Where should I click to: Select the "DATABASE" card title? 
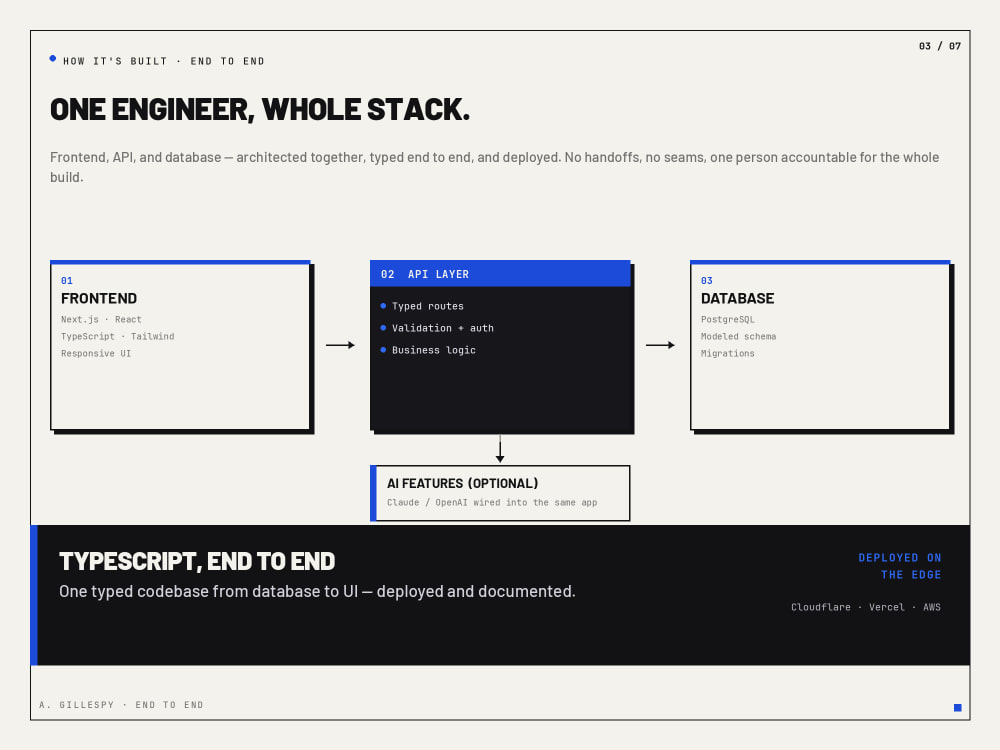[x=737, y=298]
